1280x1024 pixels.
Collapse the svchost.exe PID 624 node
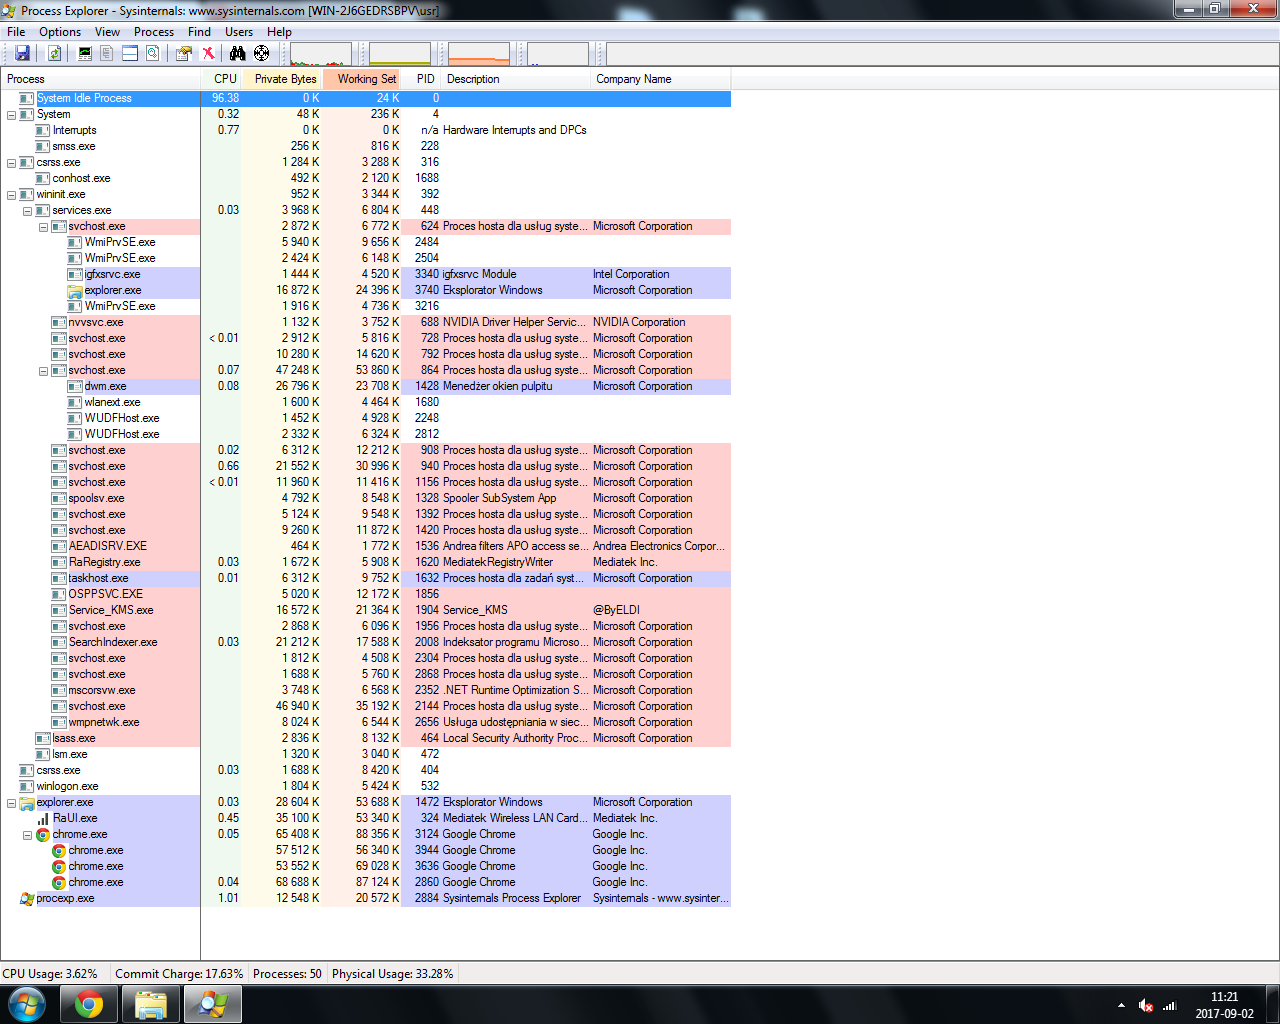click(x=43, y=226)
